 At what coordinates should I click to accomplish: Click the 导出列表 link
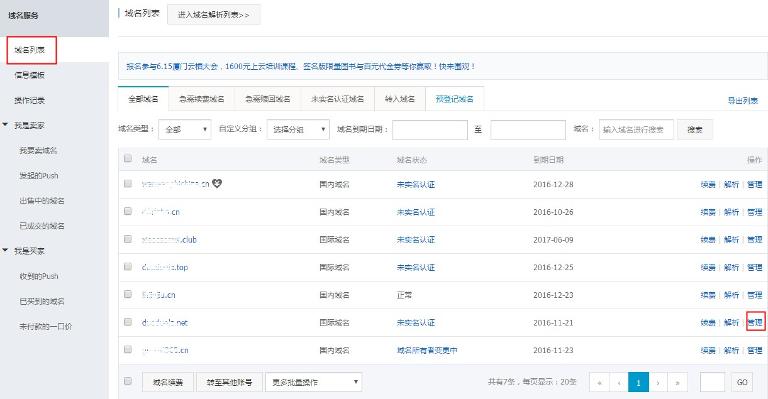743,100
